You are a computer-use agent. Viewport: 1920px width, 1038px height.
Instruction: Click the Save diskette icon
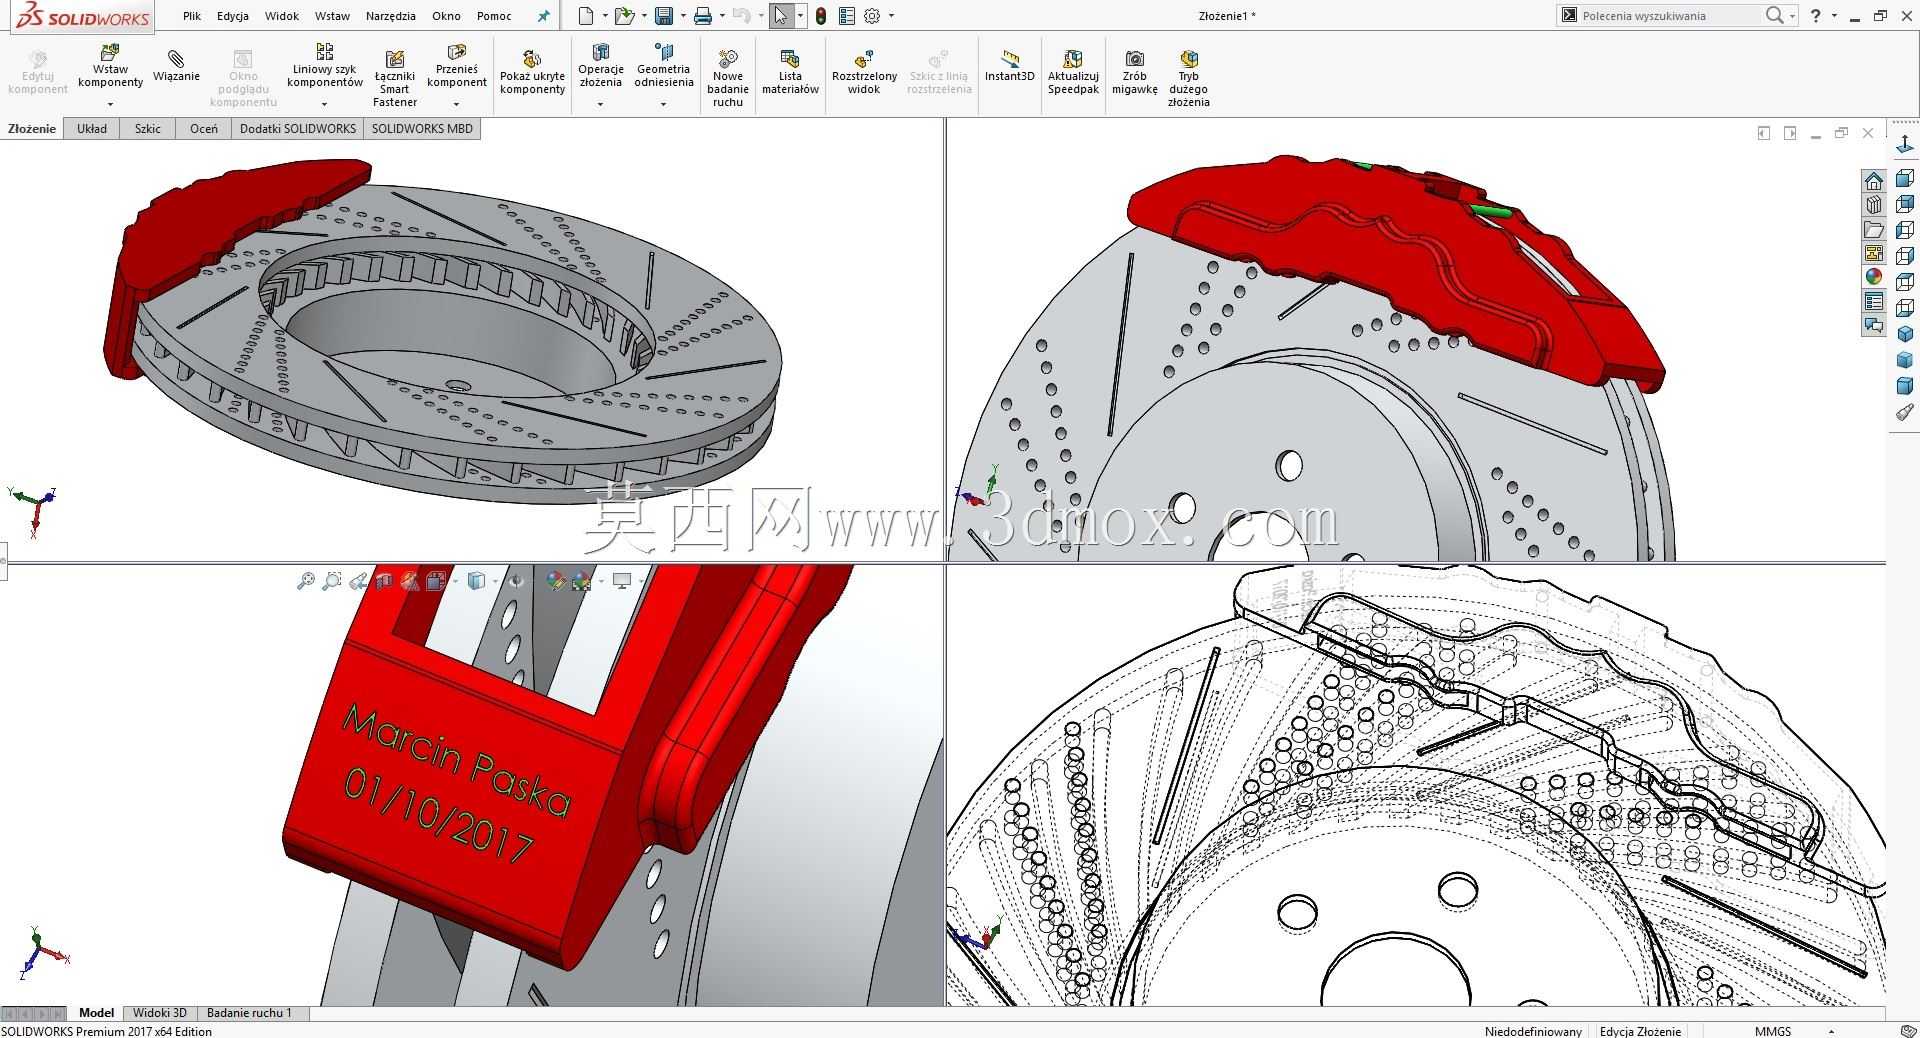tap(664, 16)
